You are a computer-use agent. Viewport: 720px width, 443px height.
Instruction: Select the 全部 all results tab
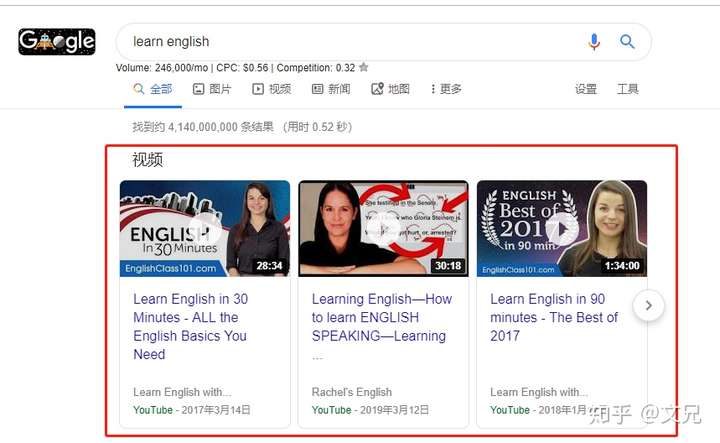pos(153,89)
